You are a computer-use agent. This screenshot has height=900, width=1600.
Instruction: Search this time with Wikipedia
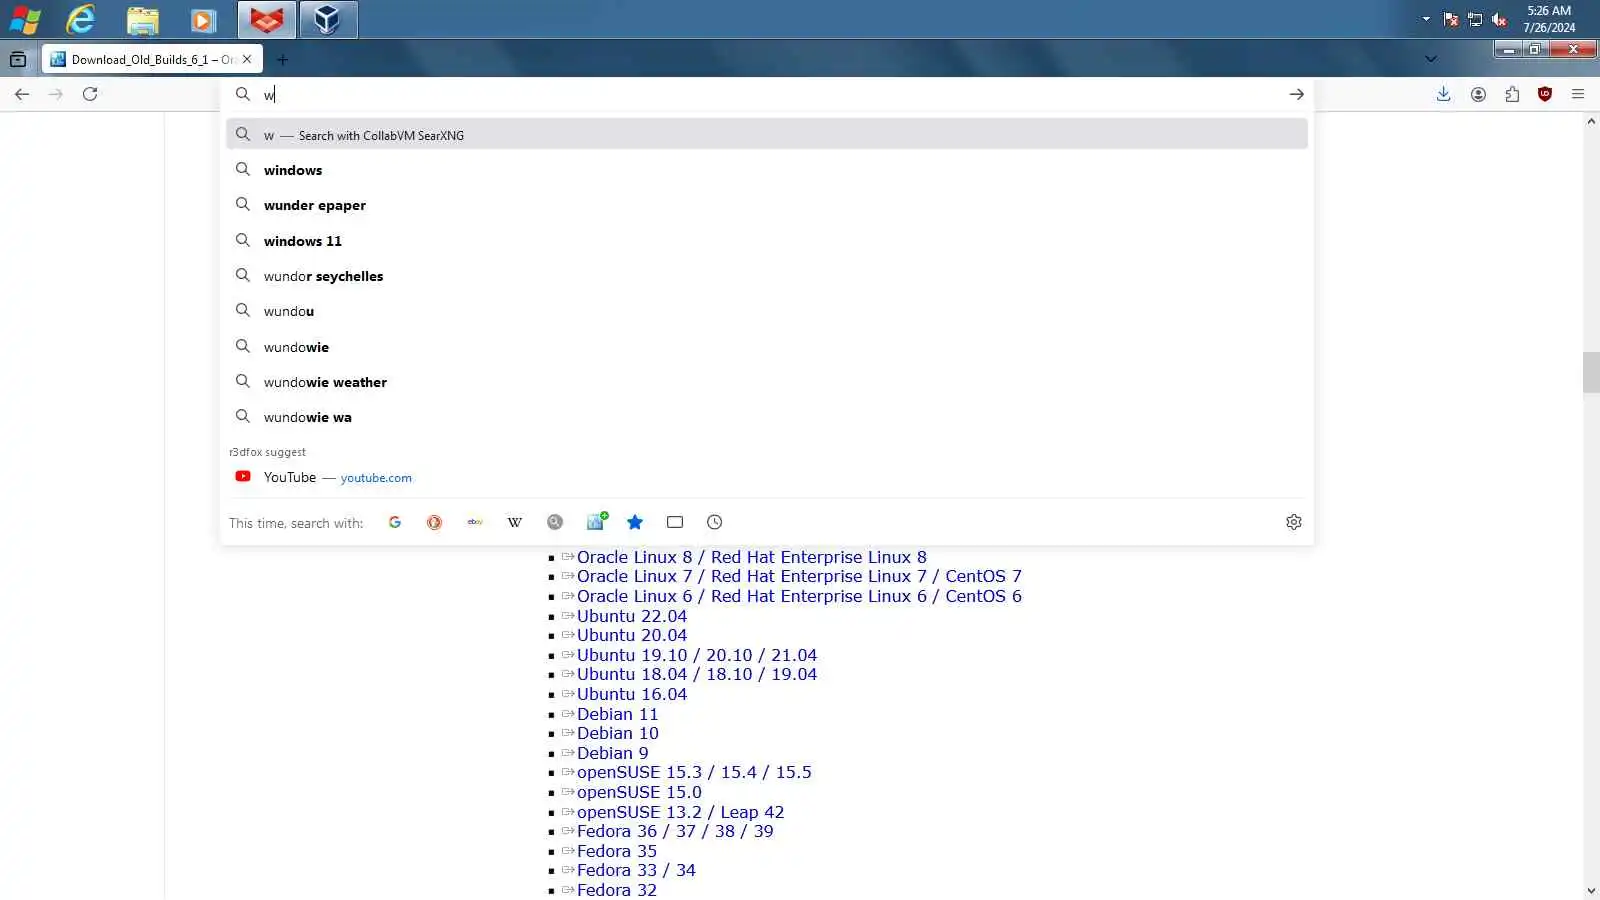515,522
